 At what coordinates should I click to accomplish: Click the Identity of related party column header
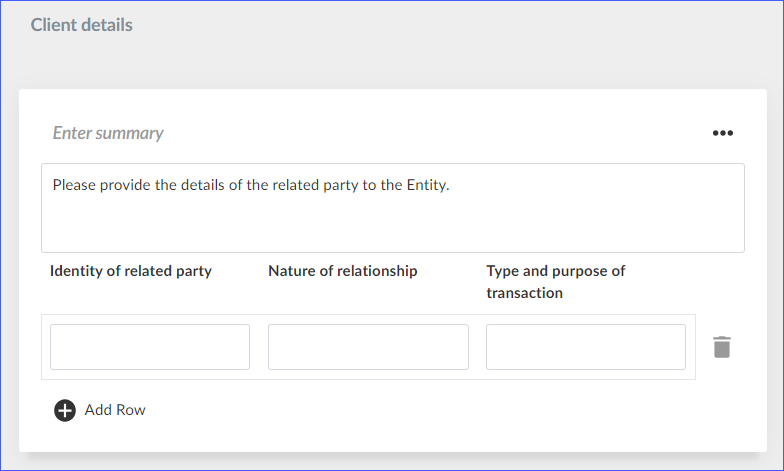(x=131, y=271)
